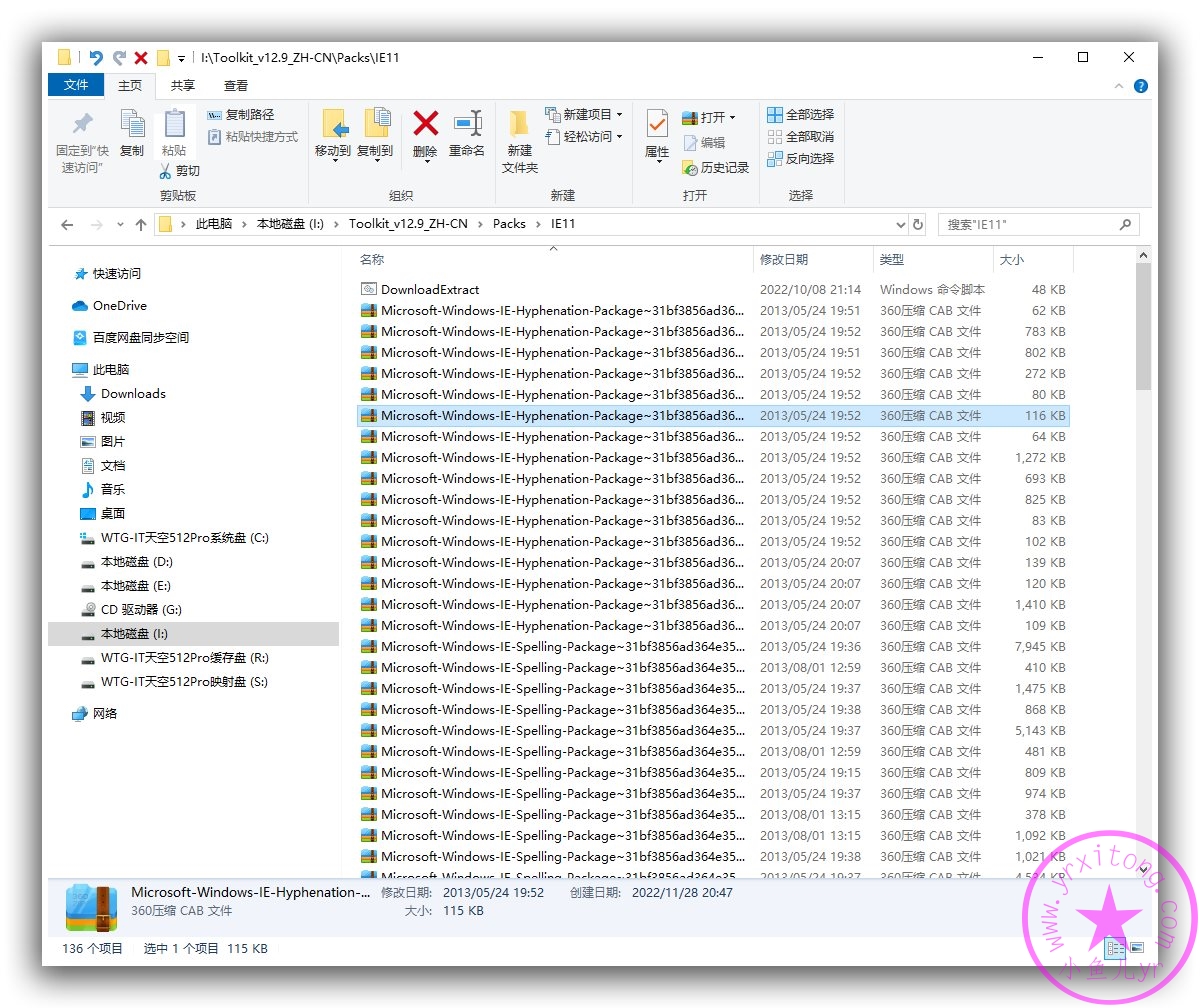The width and height of the screenshot is (1200, 1008).
Task: Click 复制路径 (Copy path)
Action: (240, 115)
